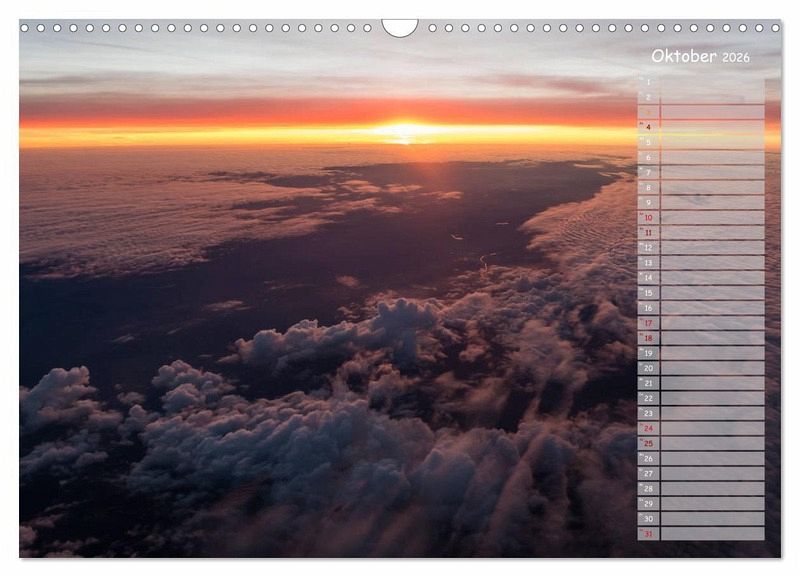The image size is (800, 577).
Task: Click red day number 25
Action: 648,443
